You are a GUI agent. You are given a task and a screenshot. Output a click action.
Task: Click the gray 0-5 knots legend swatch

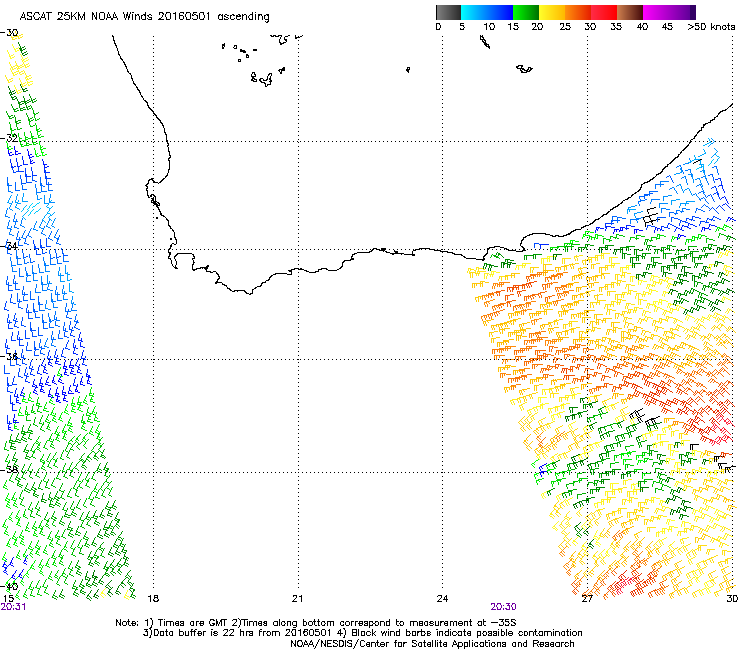pyautogui.click(x=448, y=12)
